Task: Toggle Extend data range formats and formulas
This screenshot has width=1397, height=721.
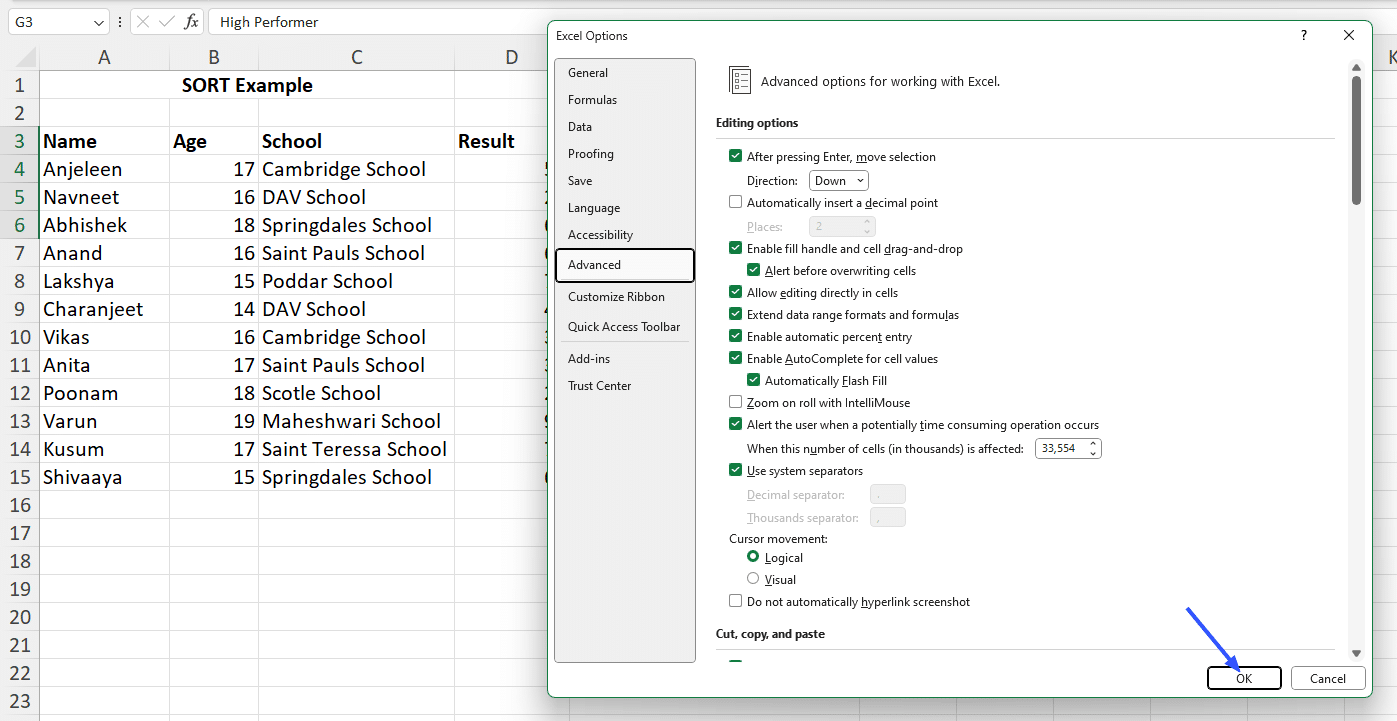Action: point(736,315)
